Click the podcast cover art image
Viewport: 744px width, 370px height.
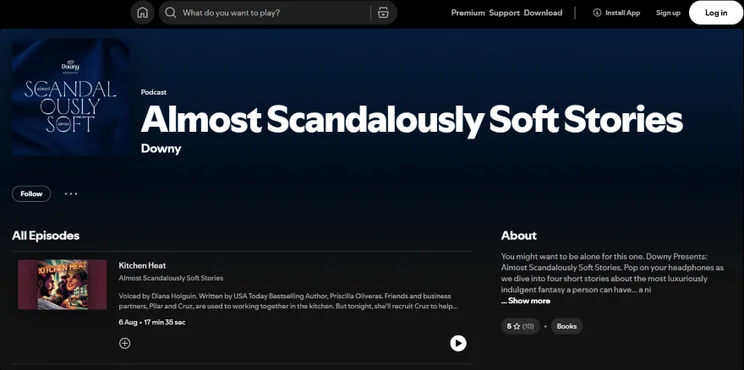(x=71, y=97)
